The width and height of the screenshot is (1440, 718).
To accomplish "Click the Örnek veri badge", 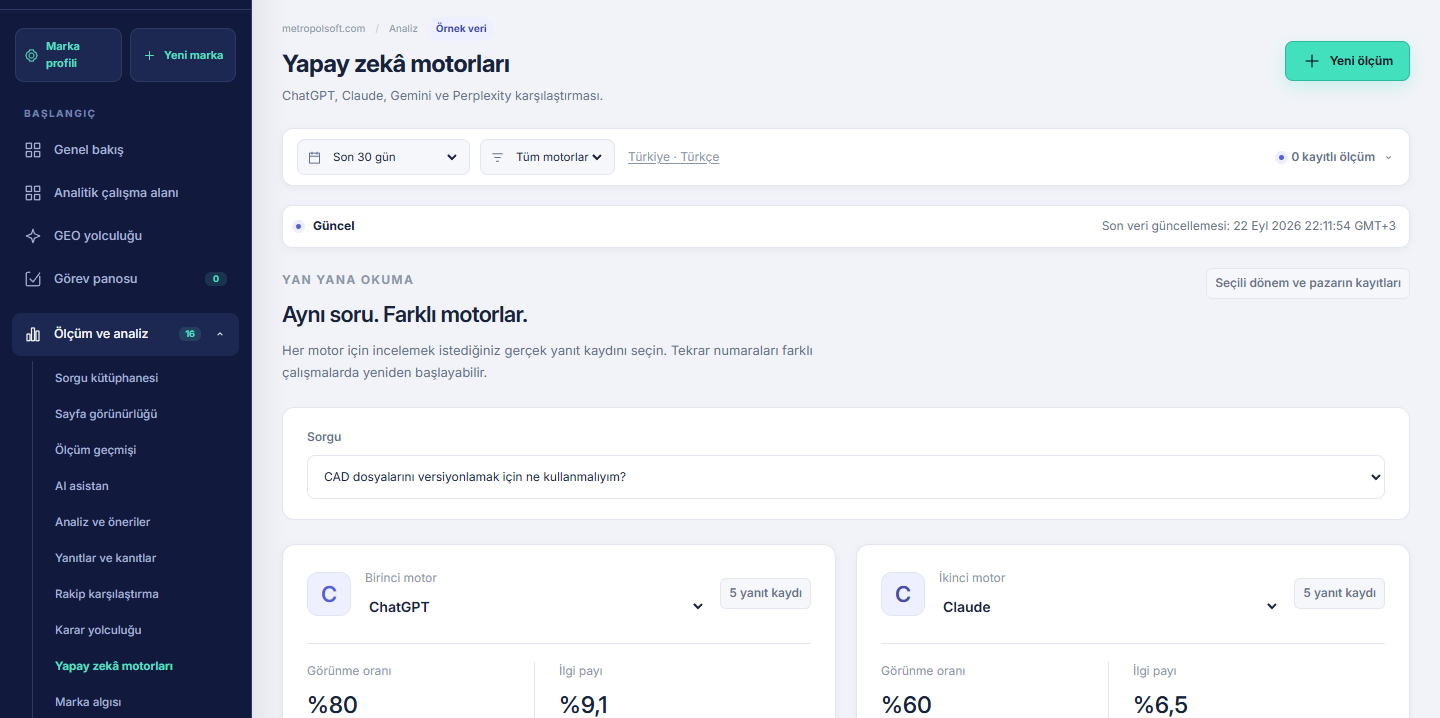I will [461, 28].
